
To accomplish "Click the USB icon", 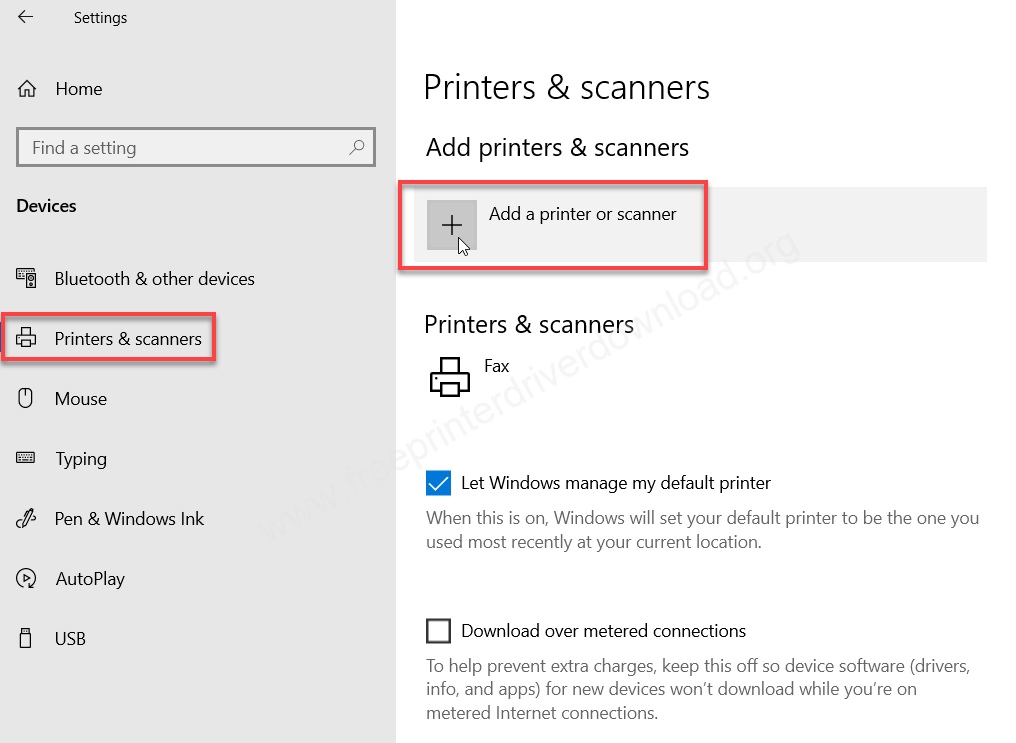I will (x=25, y=638).
